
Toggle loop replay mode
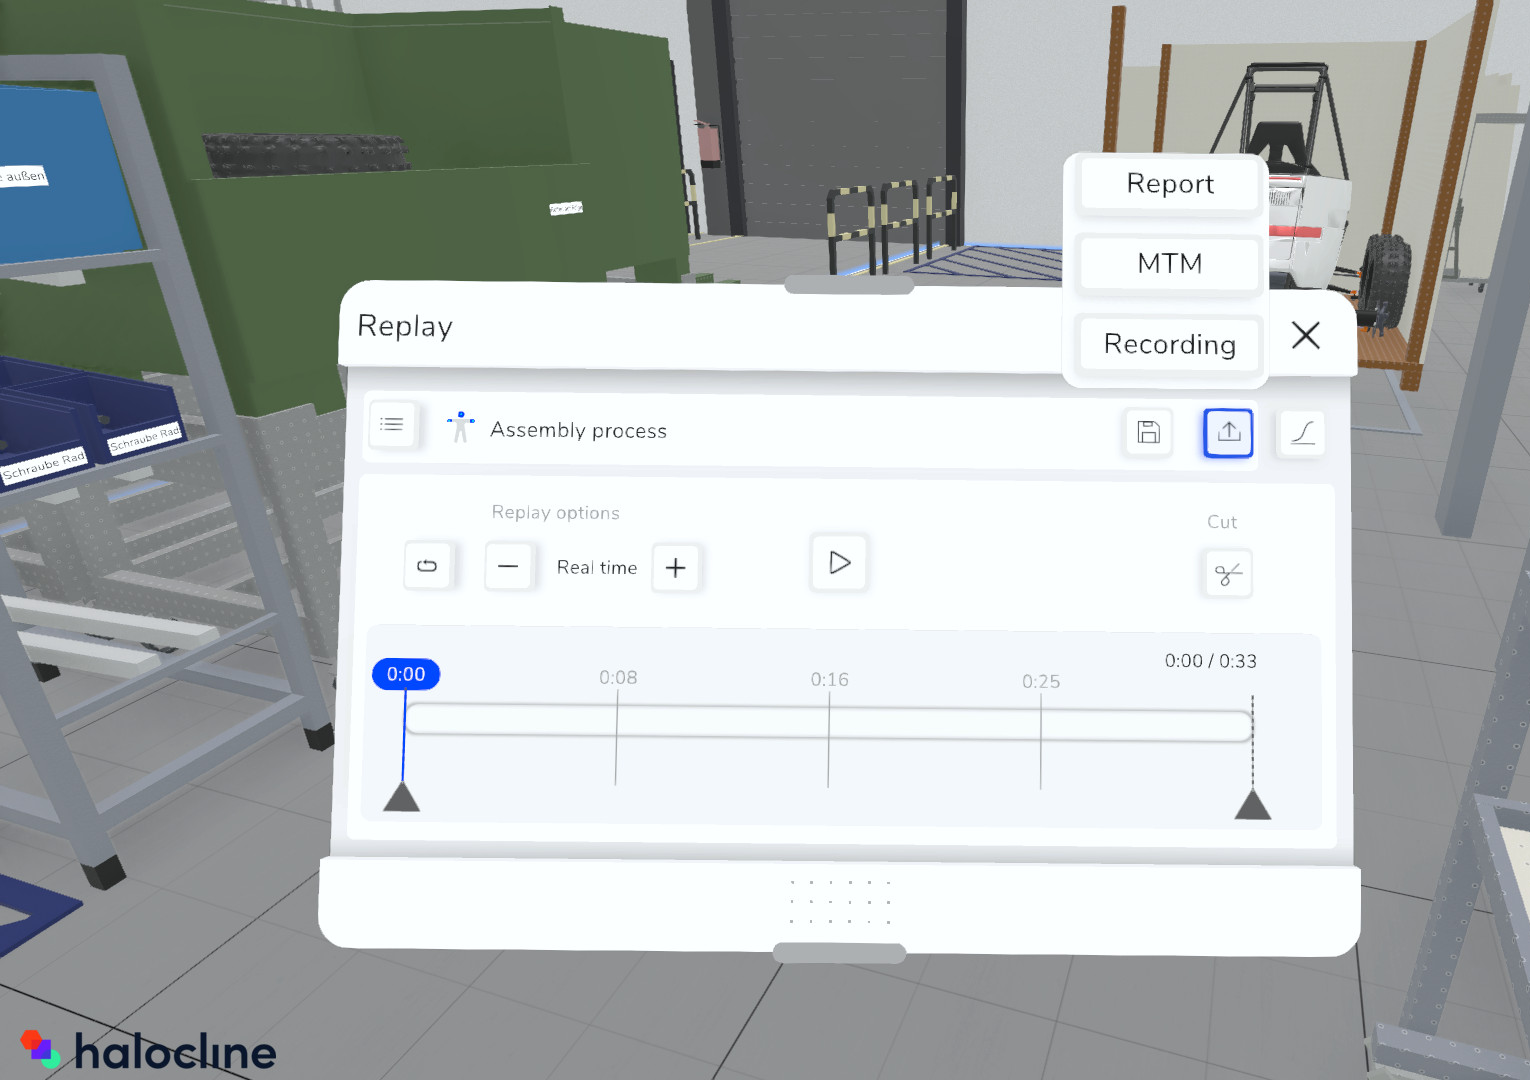pyautogui.click(x=427, y=565)
